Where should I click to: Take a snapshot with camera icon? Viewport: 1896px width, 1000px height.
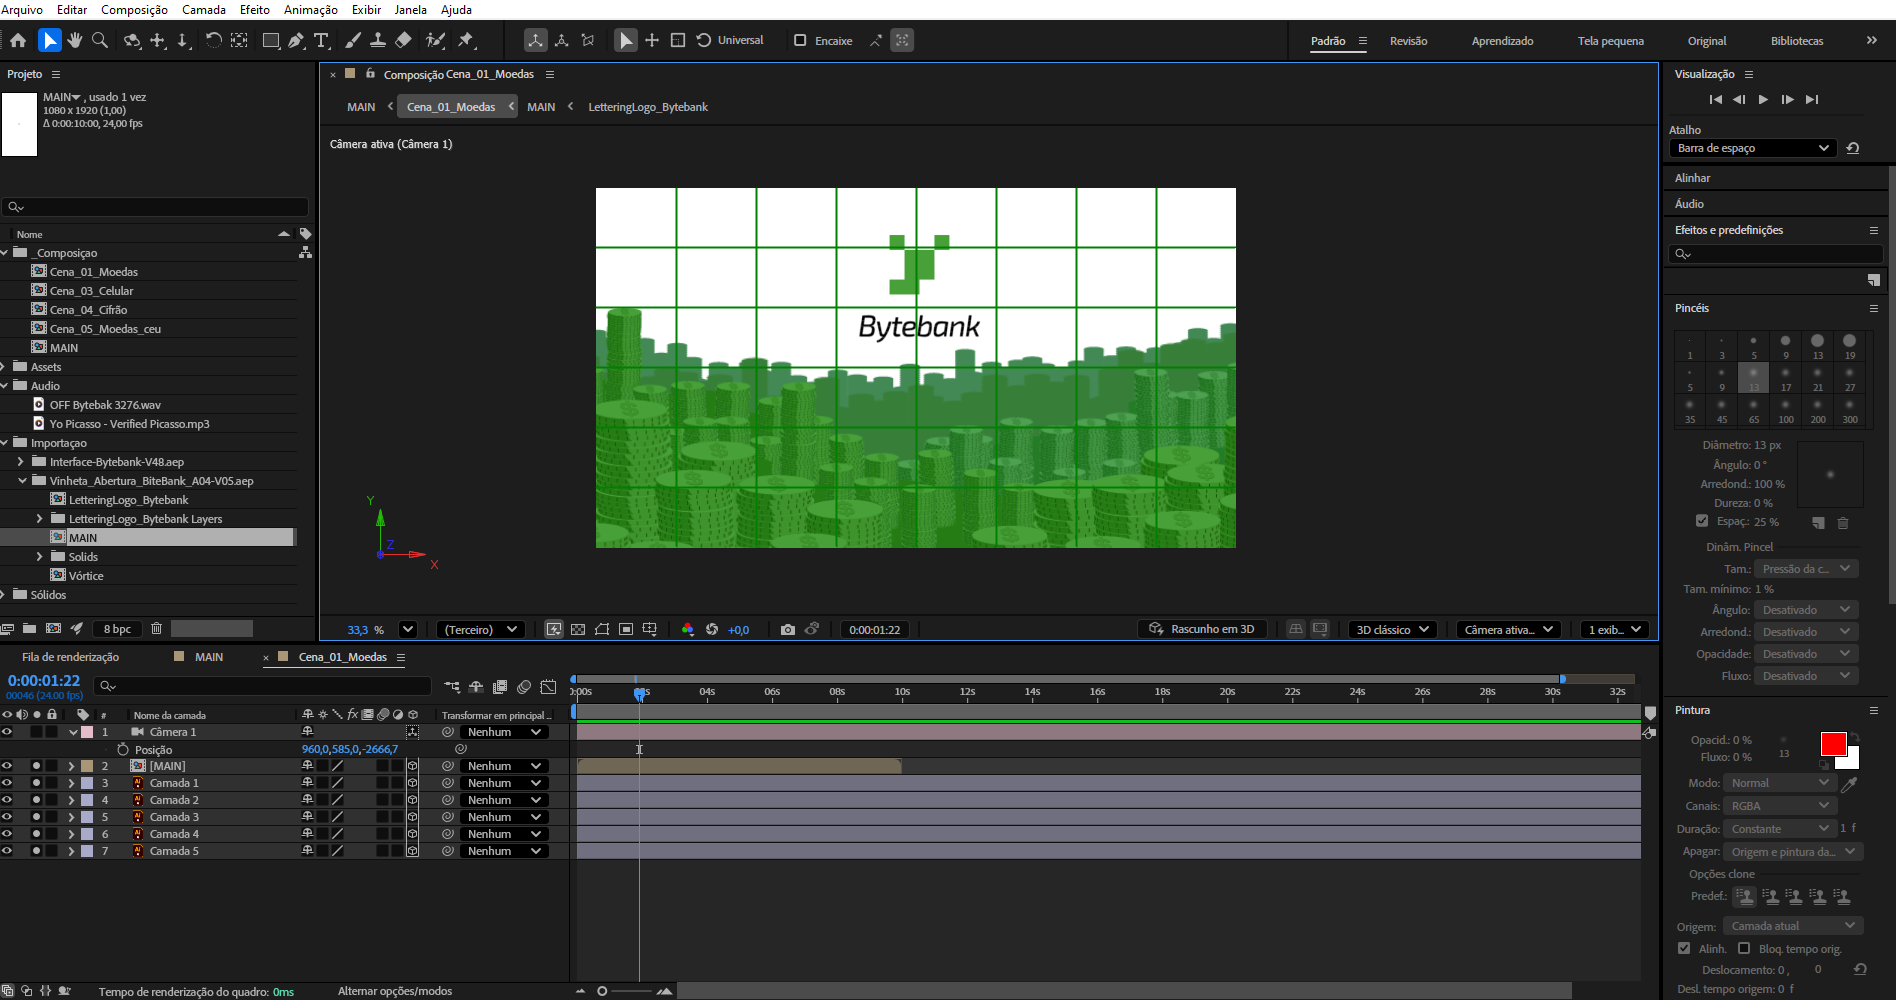pyautogui.click(x=788, y=629)
